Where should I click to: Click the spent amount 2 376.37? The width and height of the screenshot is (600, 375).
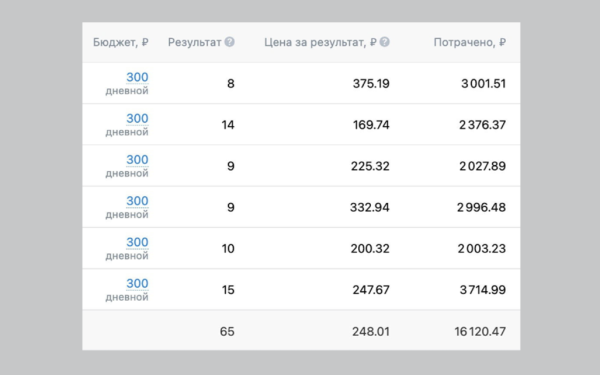[482, 125]
